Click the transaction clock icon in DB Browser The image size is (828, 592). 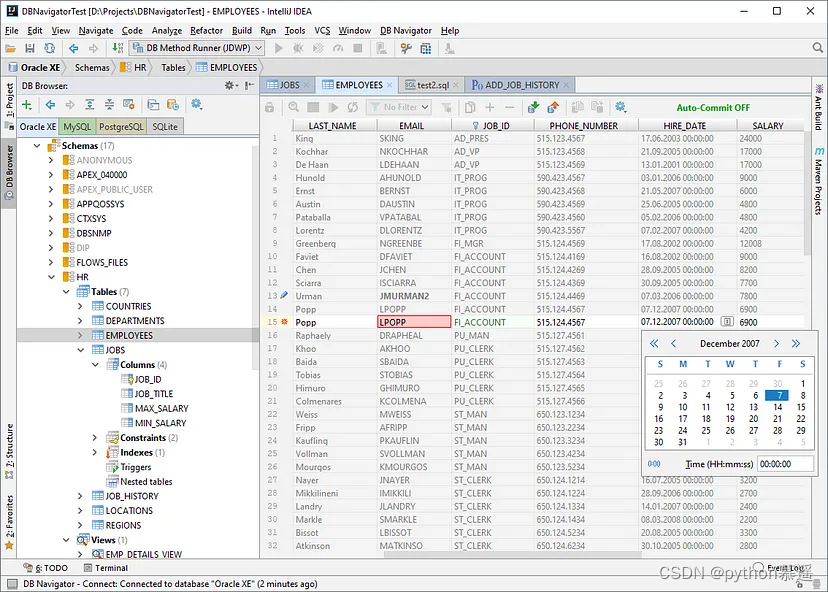coord(173,105)
